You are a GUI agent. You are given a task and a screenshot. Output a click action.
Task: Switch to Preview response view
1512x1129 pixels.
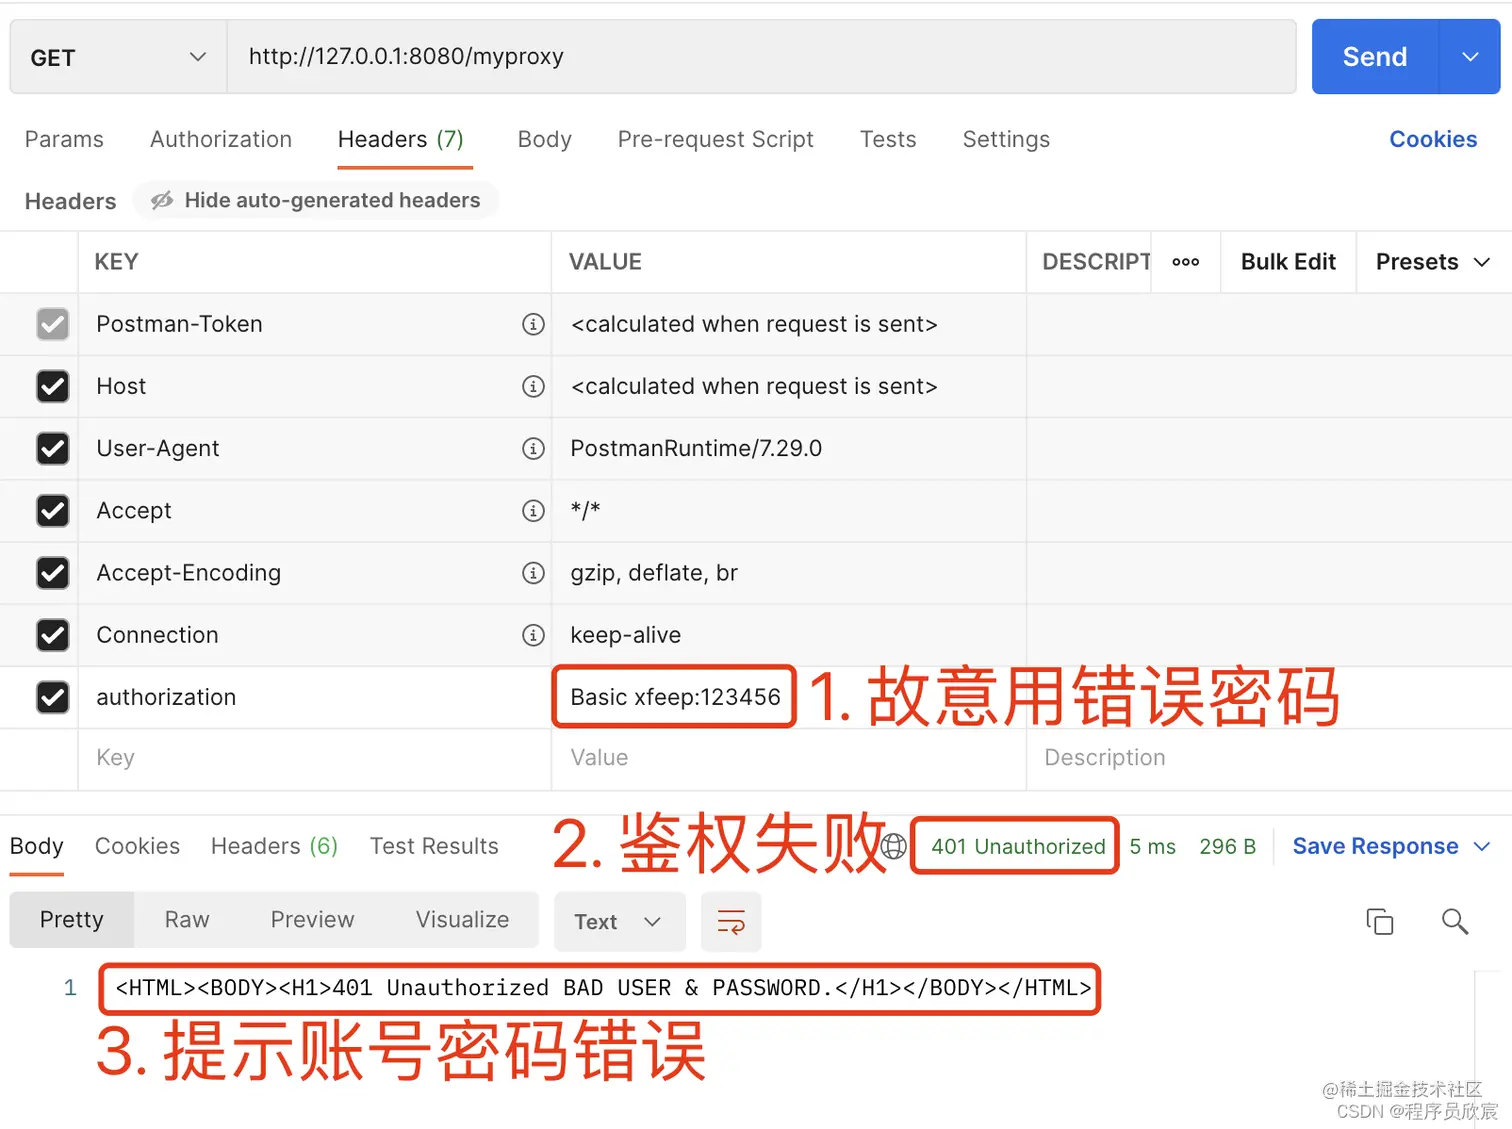point(312,920)
